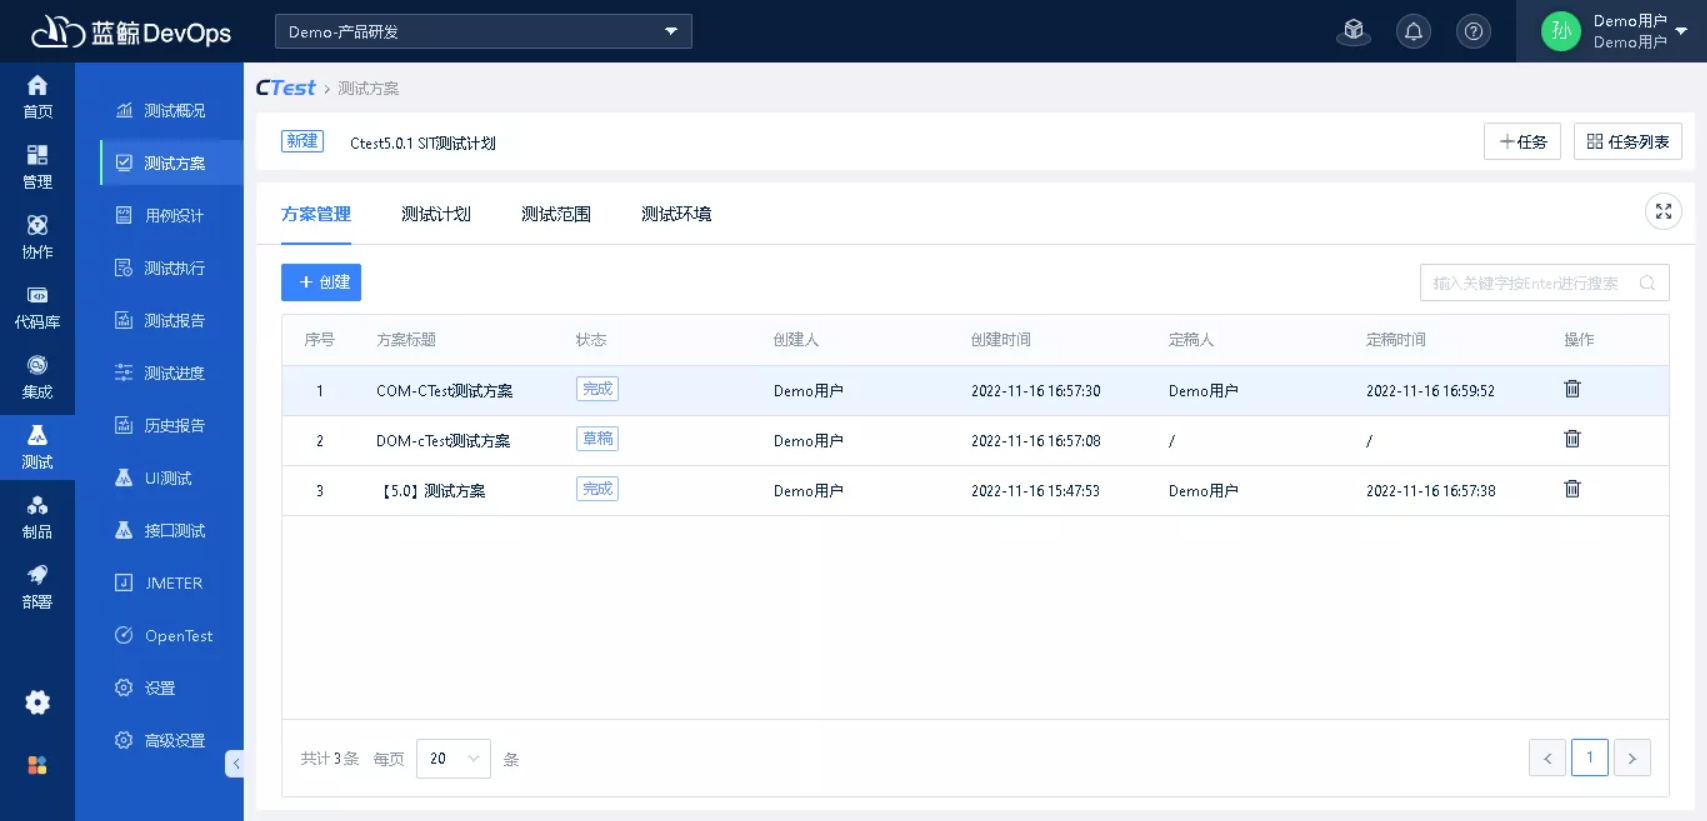This screenshot has width=1707, height=821.
Task: Switch to the 测试环境 tab
Action: tap(676, 214)
